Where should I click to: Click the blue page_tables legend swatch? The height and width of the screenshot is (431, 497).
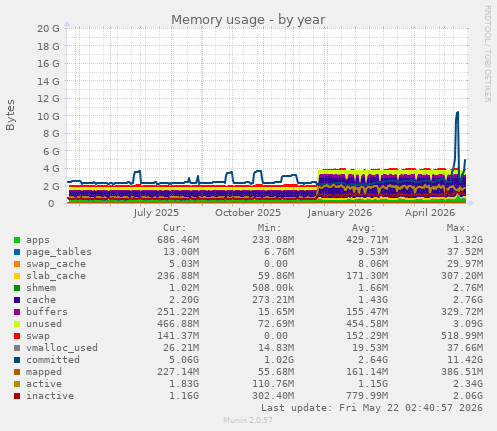tap(17, 252)
